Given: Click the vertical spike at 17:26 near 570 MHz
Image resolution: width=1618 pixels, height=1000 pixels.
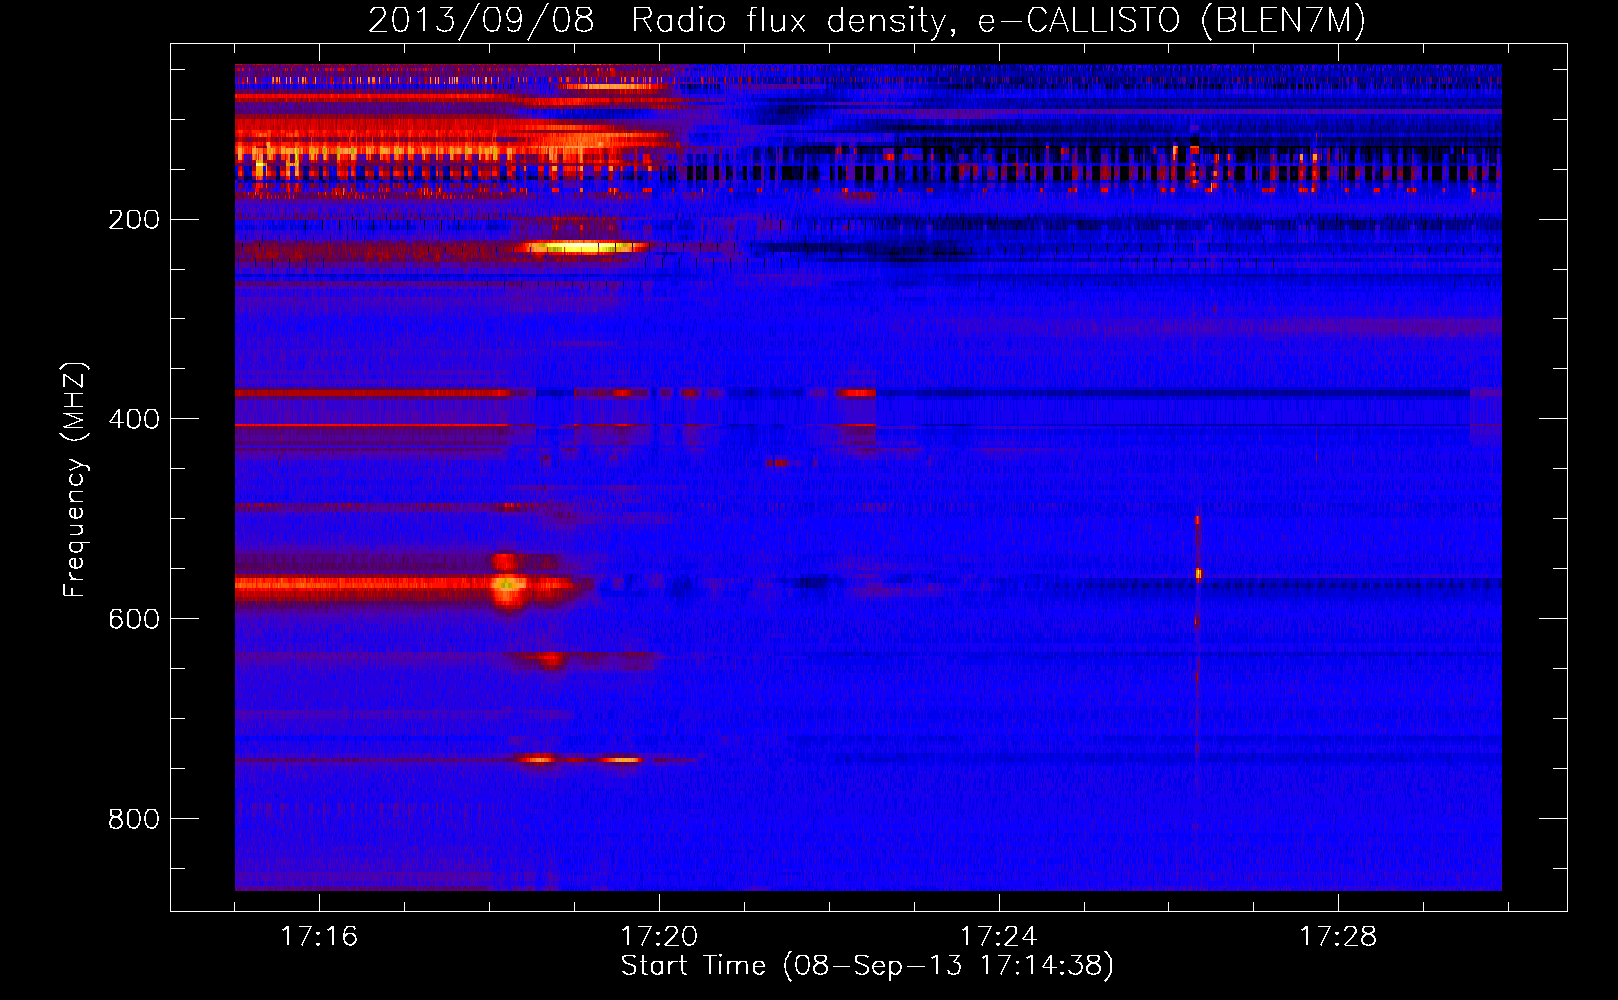Looking at the screenshot, I should pos(1198,574).
